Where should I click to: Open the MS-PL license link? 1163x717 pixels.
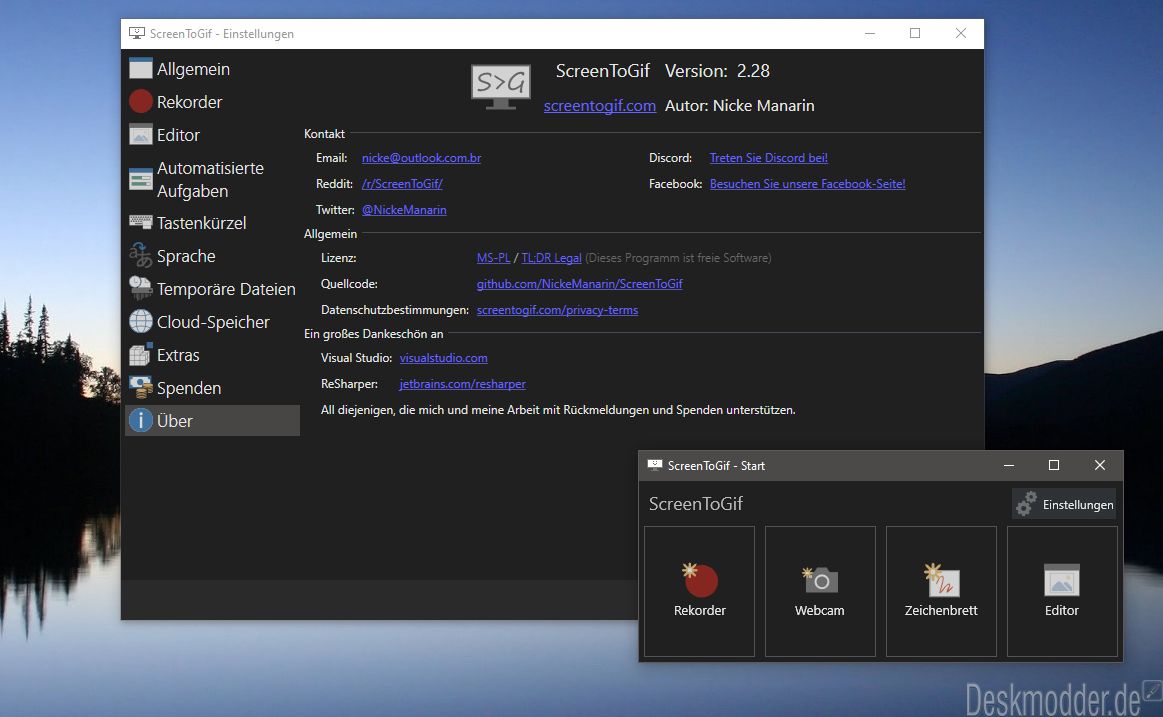(493, 258)
